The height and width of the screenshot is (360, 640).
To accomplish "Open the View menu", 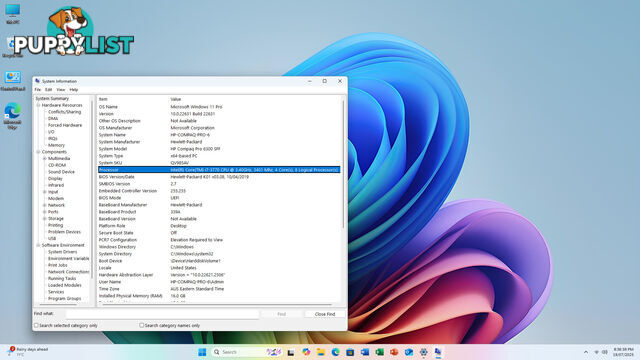I will click(x=61, y=89).
